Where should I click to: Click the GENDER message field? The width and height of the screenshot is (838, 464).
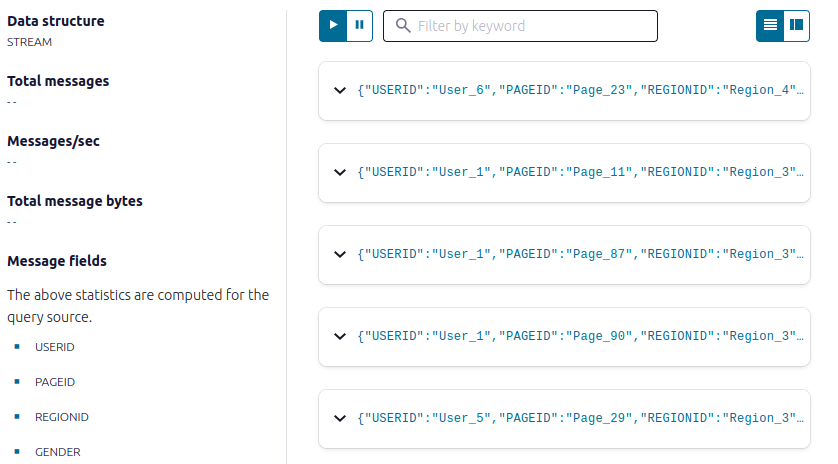click(58, 452)
